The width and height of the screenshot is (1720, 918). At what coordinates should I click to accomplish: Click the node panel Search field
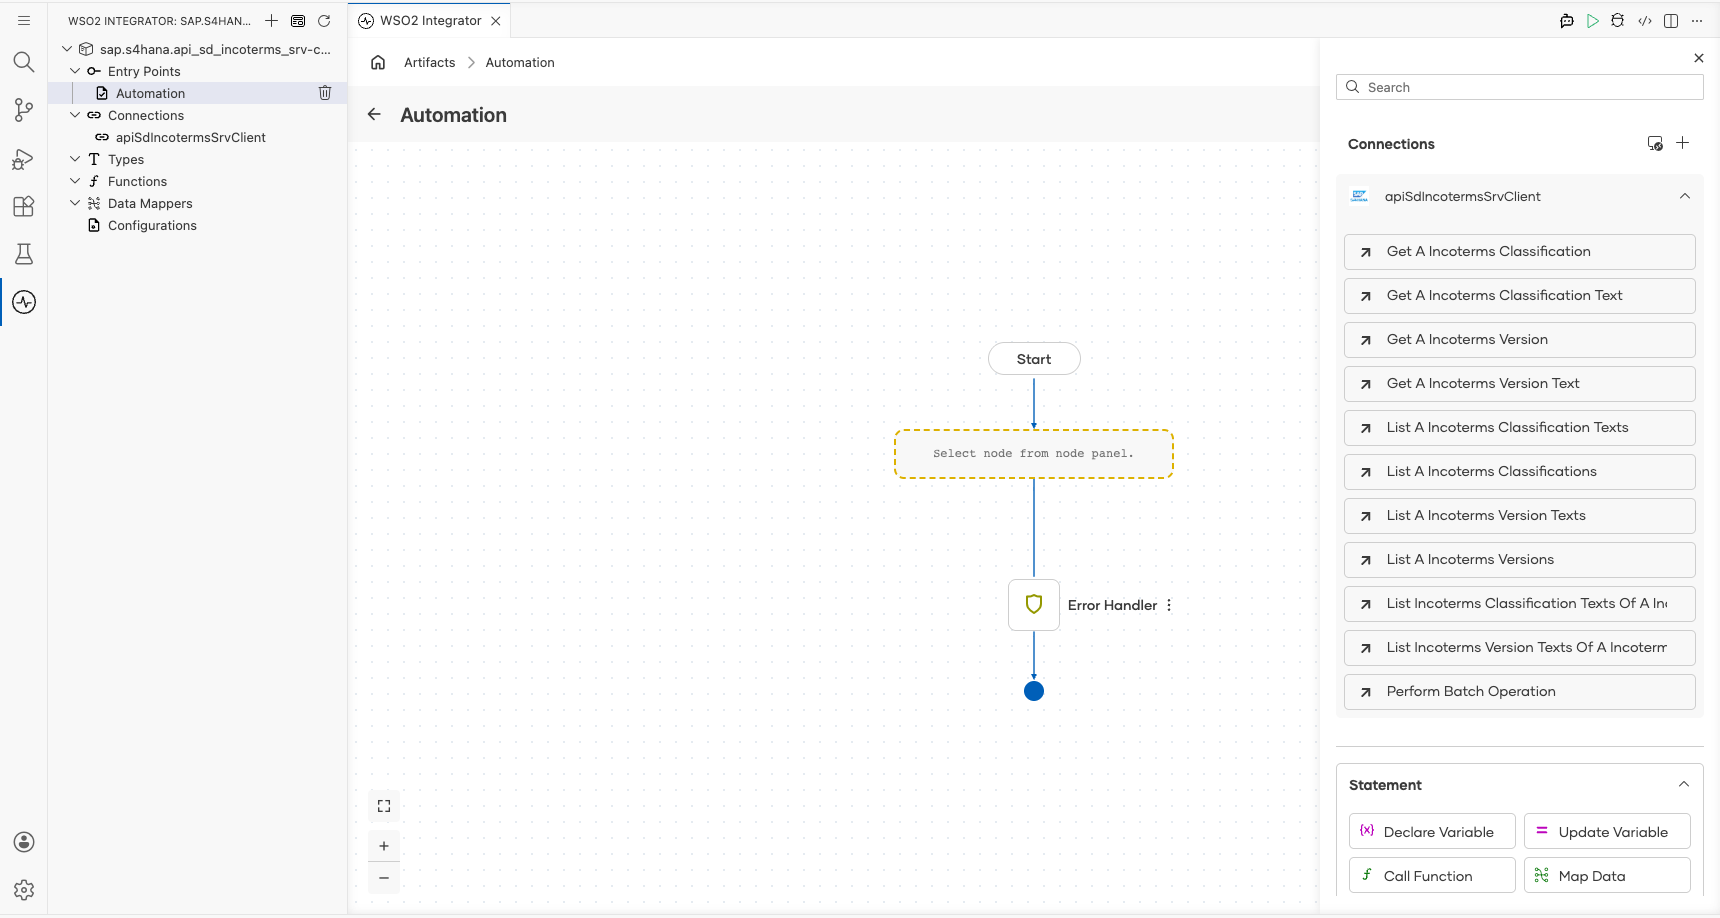1520,87
